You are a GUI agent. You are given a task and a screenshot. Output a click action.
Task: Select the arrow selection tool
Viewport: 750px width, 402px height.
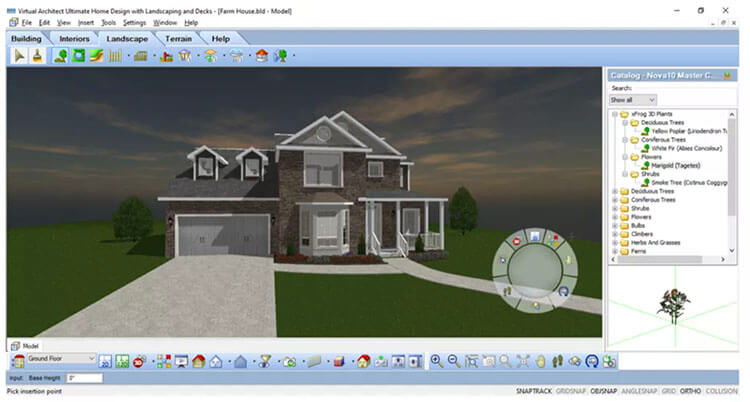[19, 56]
